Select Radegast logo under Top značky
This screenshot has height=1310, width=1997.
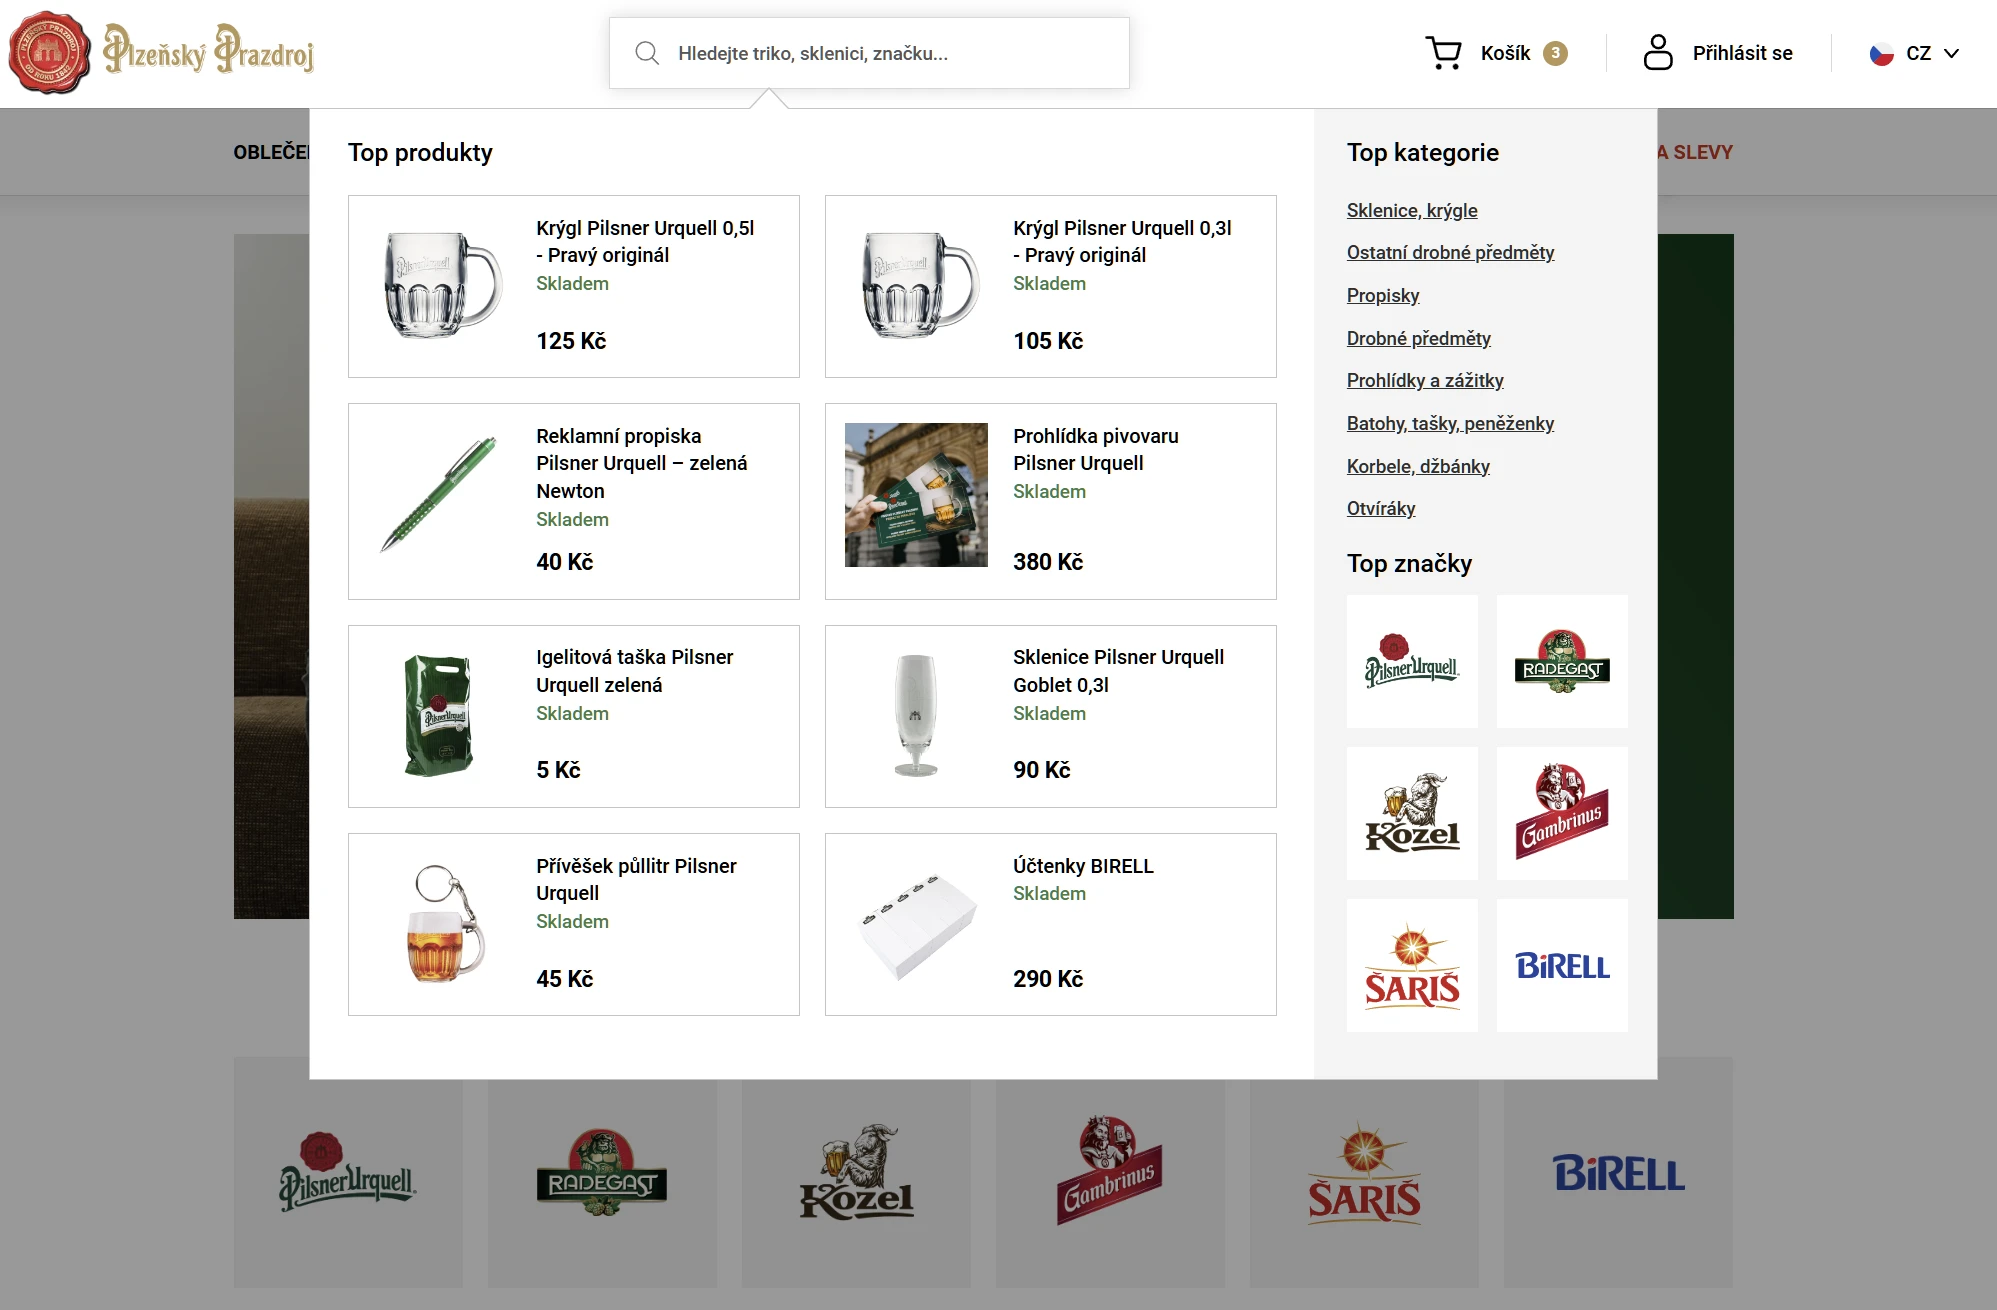click(x=1562, y=661)
